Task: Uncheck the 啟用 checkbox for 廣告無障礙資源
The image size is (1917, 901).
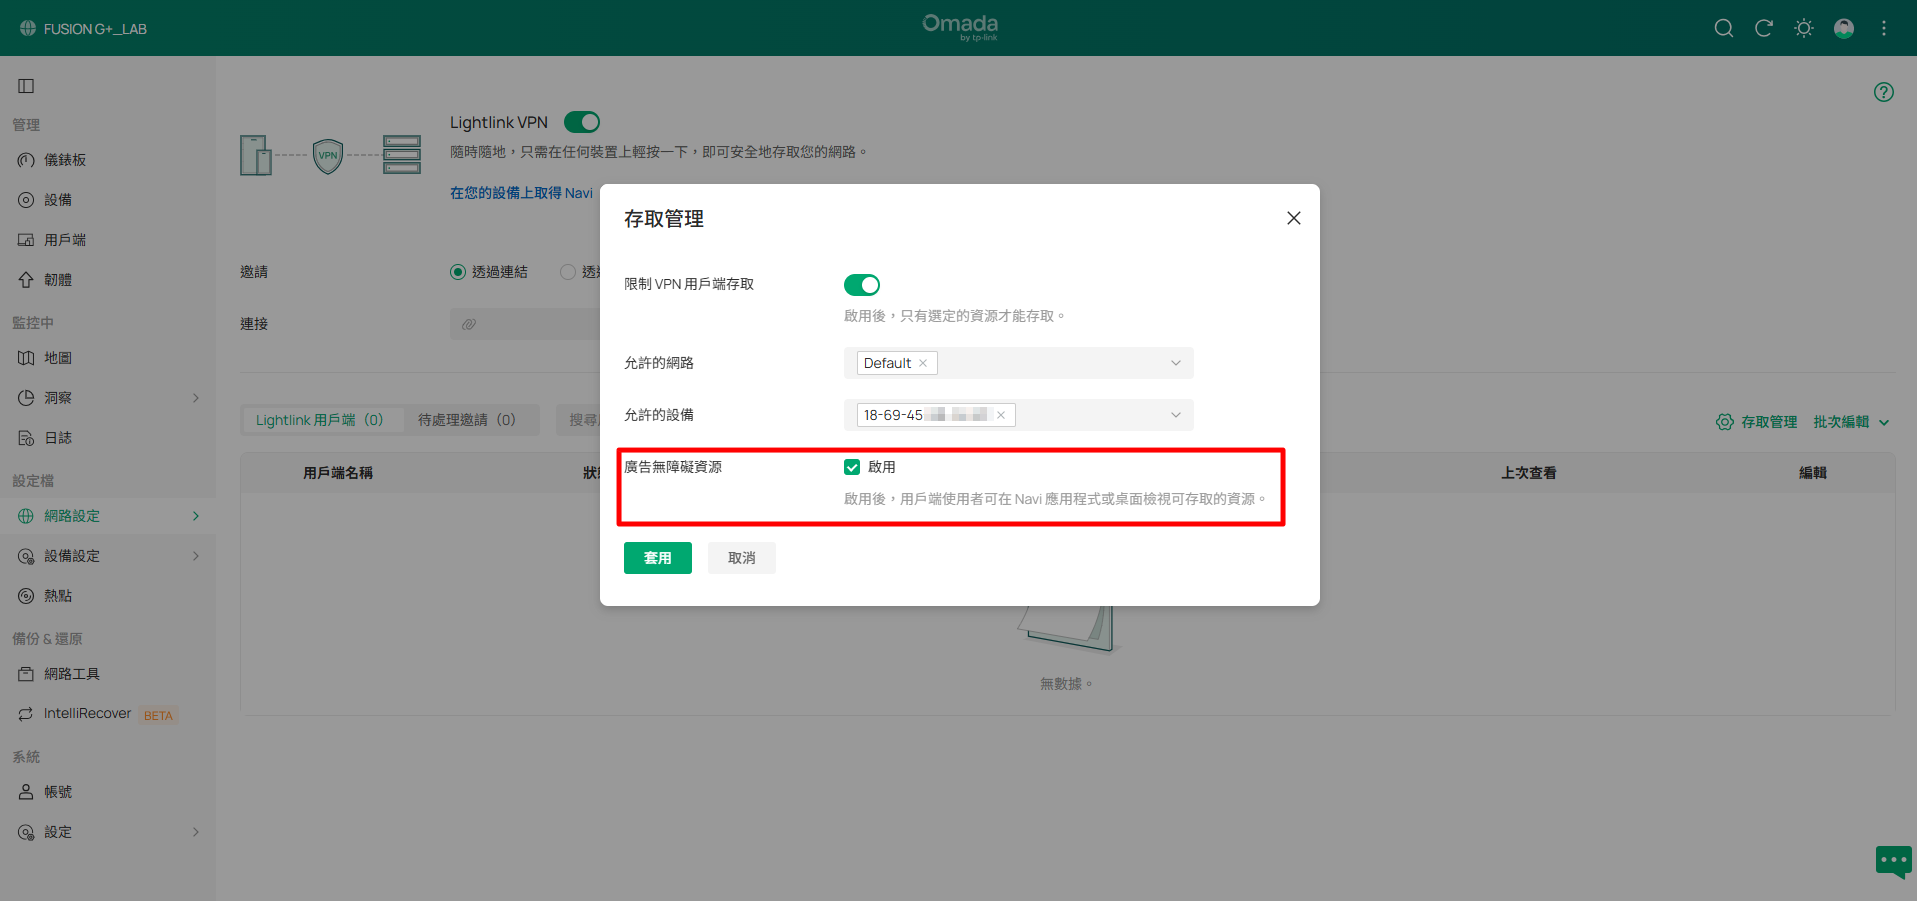Action: [852, 467]
